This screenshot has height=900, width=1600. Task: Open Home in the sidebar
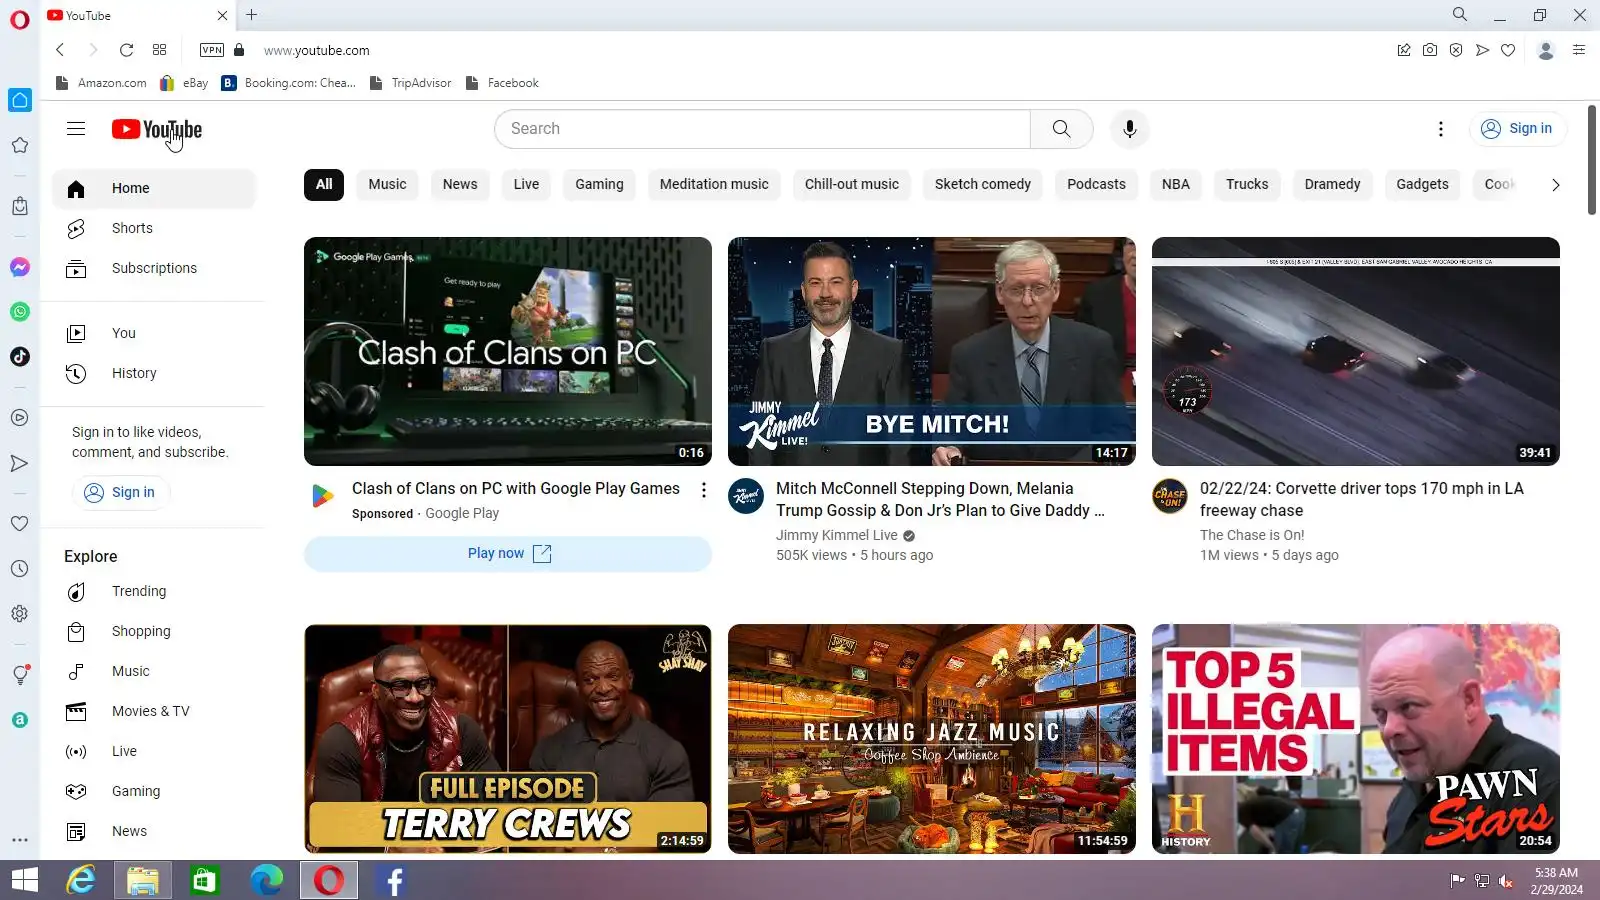(x=154, y=188)
